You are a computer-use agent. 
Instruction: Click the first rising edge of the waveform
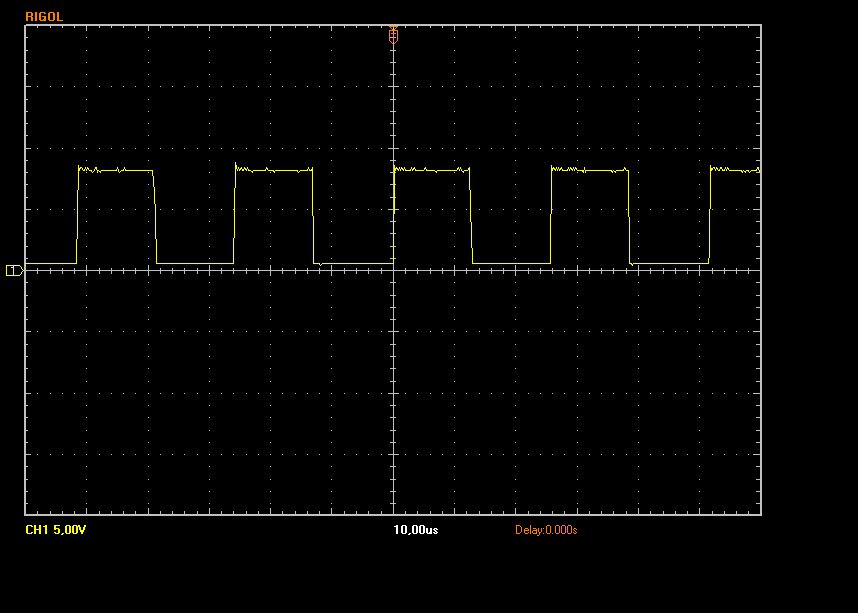pyautogui.click(x=77, y=216)
